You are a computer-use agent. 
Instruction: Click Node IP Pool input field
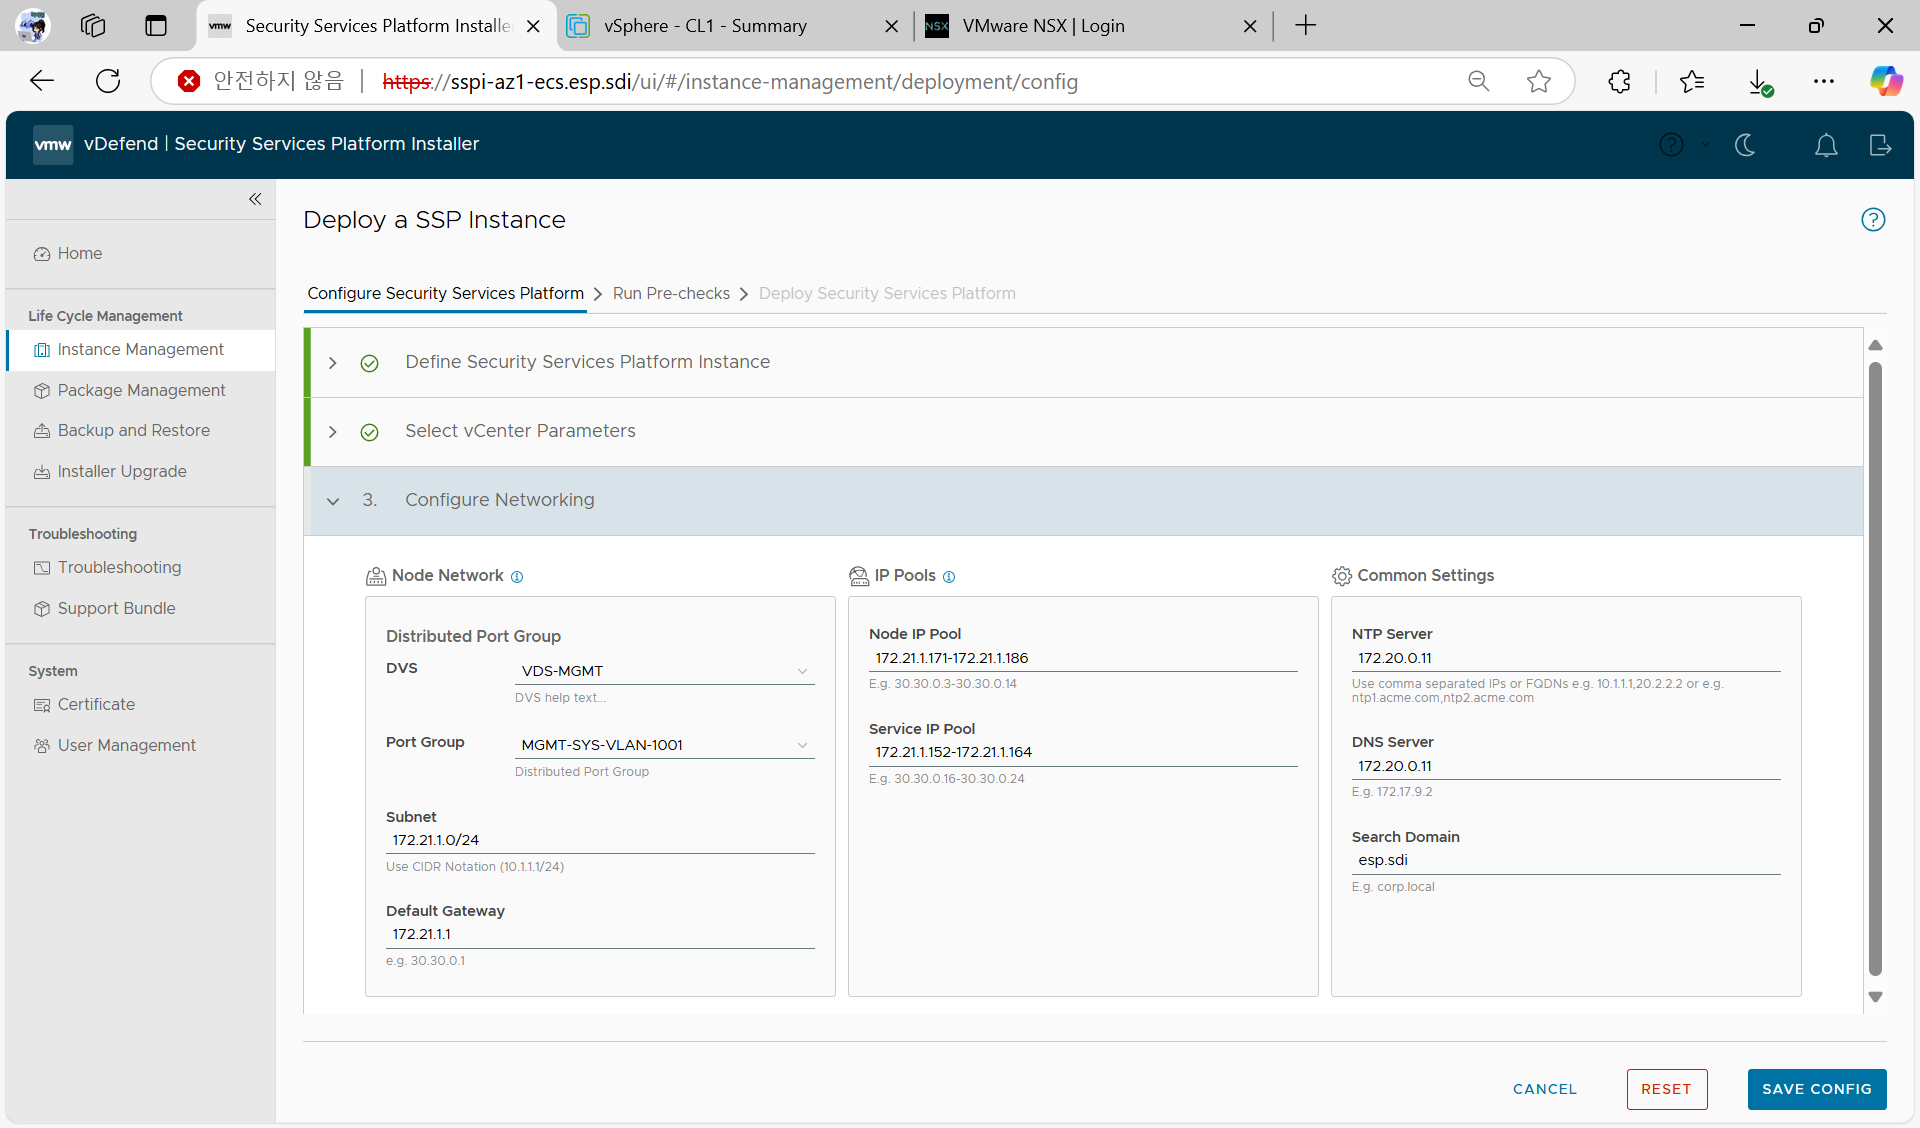1083,659
